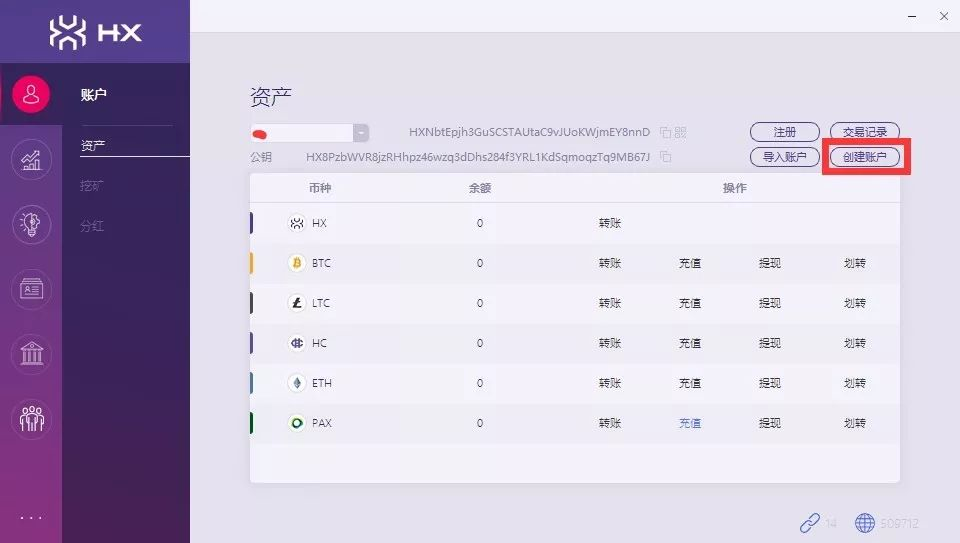Click the 资产 page heading
Image resolution: width=960 pixels, height=543 pixels.
tap(271, 97)
